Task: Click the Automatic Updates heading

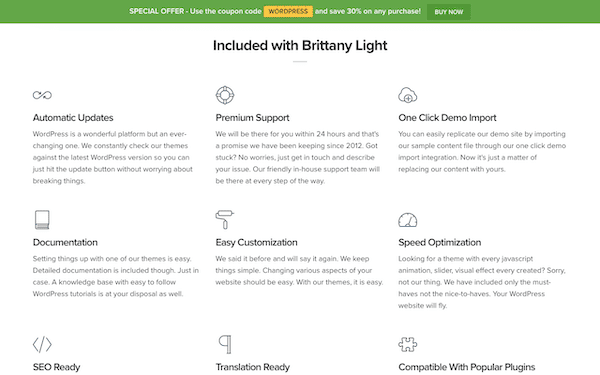Action: (73, 118)
